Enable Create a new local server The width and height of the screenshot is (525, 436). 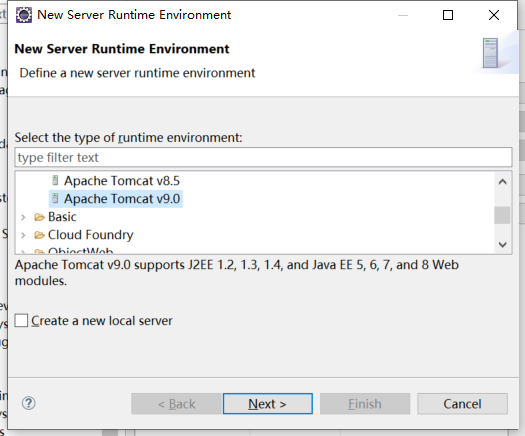click(21, 320)
